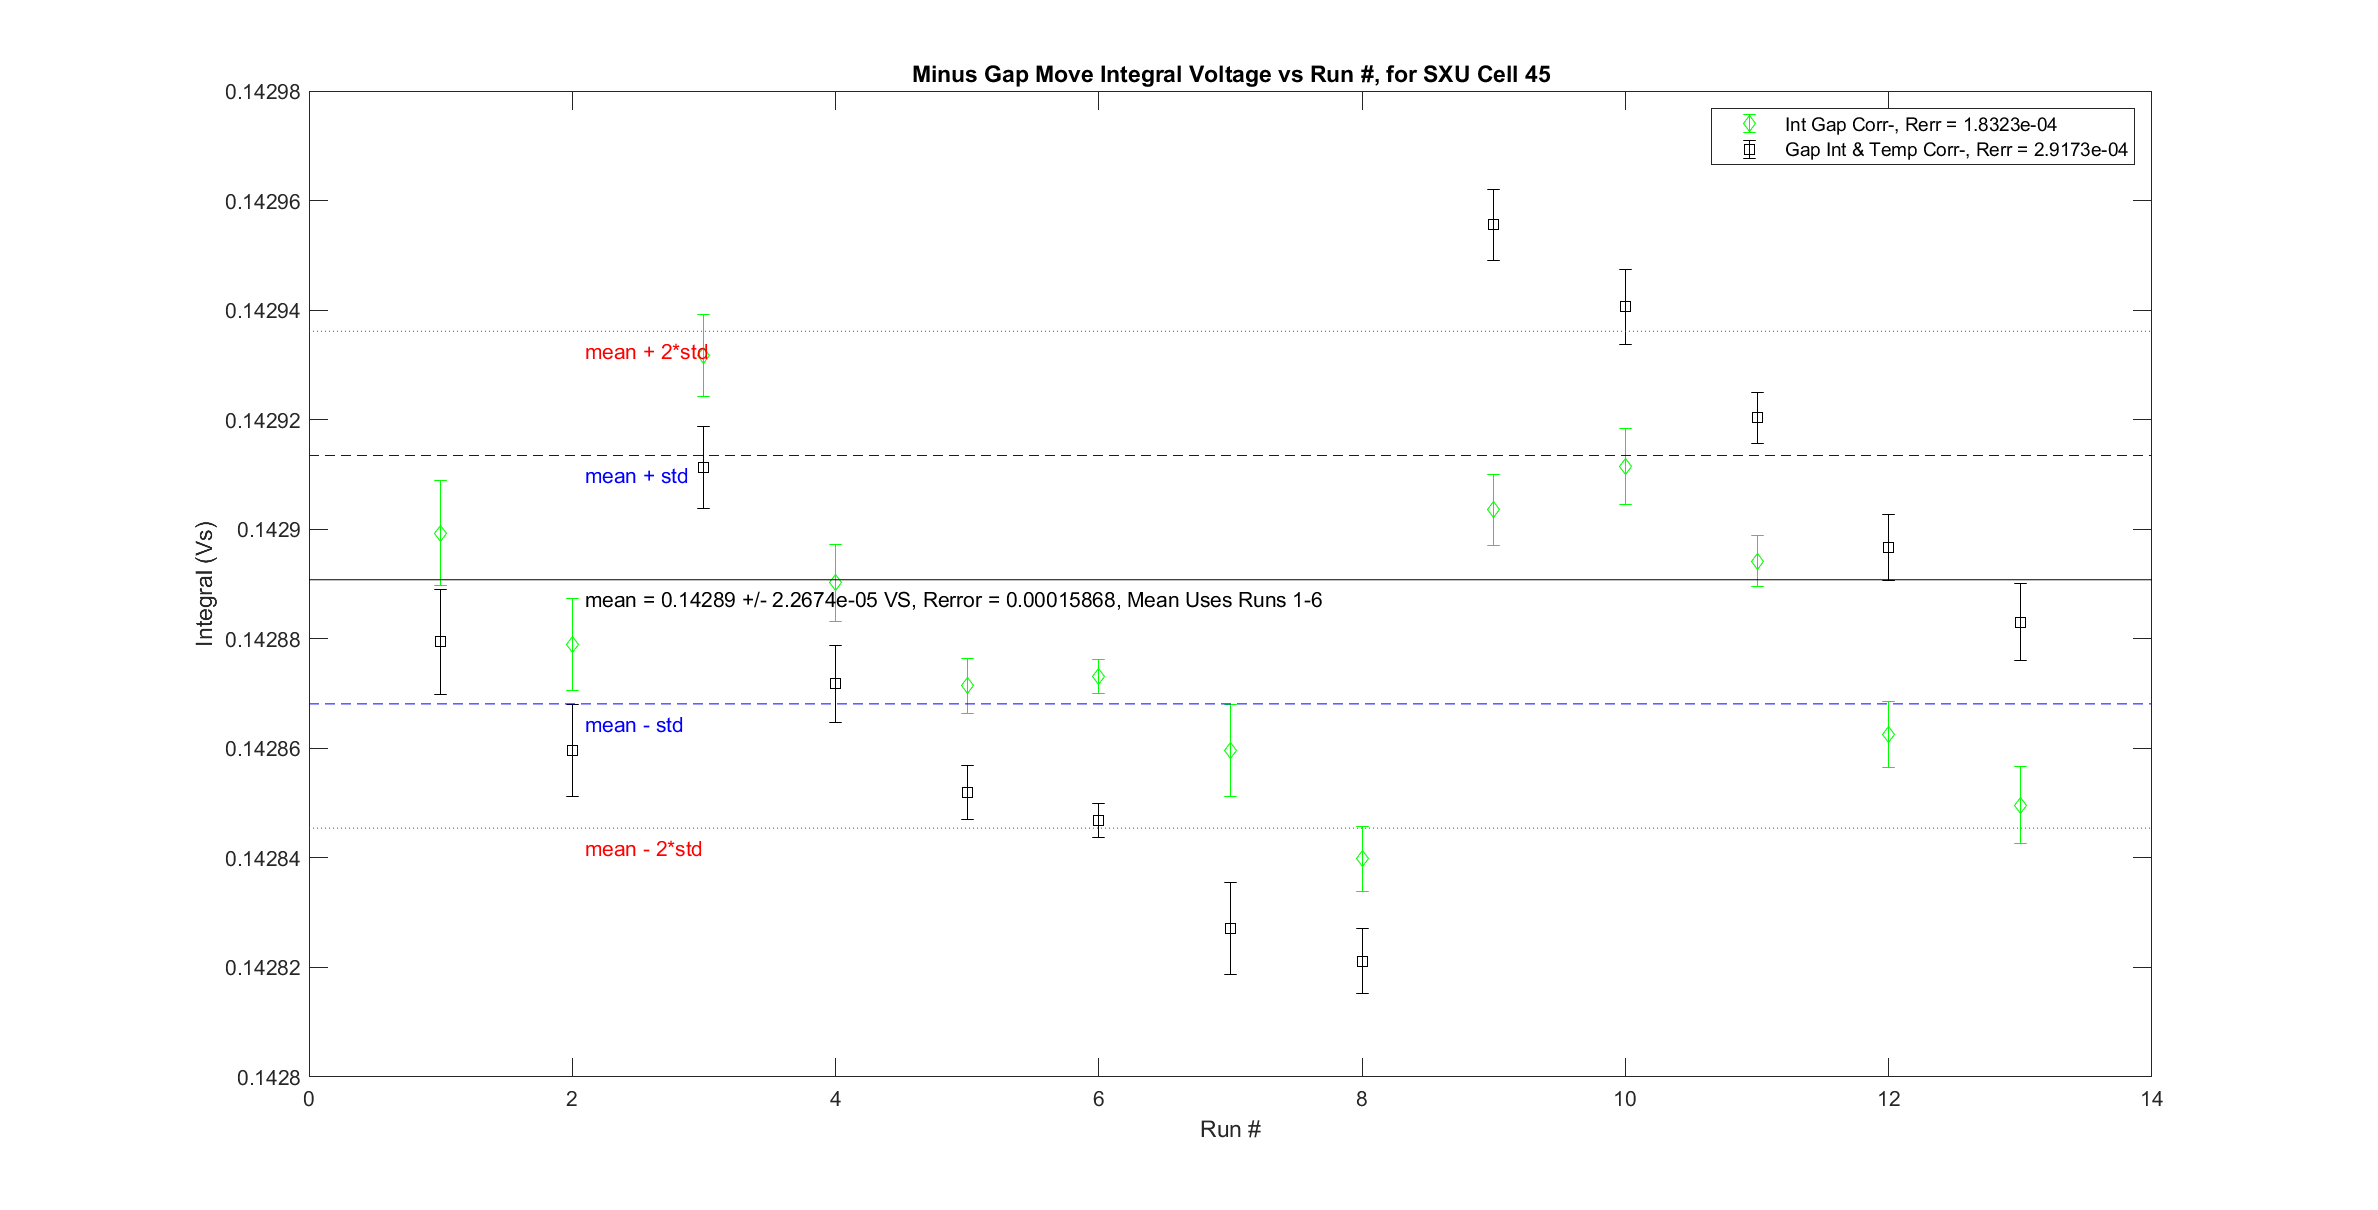Click black square legend marker icon
Screen dimensions: 2378x1210
[1749, 150]
